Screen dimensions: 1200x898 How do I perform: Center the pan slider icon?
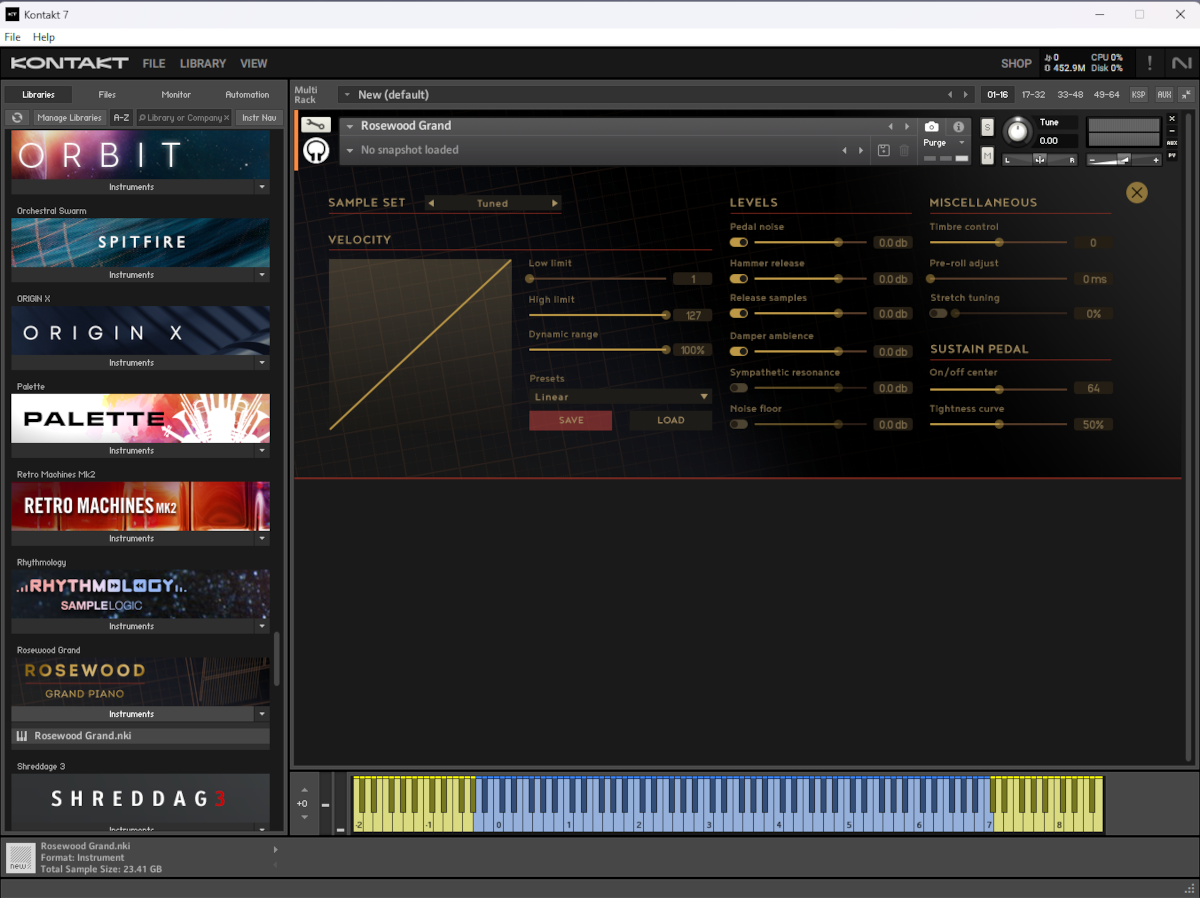tap(1040, 159)
